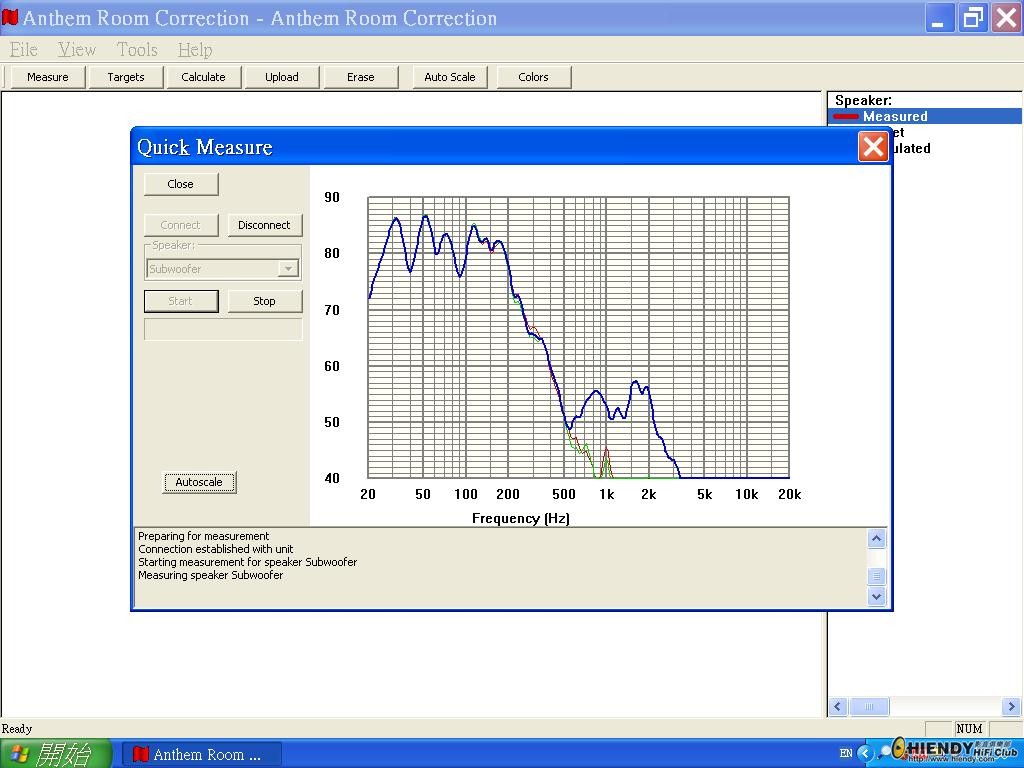Click the greyed Connect button
The width and height of the screenshot is (1024, 768).
[181, 225]
